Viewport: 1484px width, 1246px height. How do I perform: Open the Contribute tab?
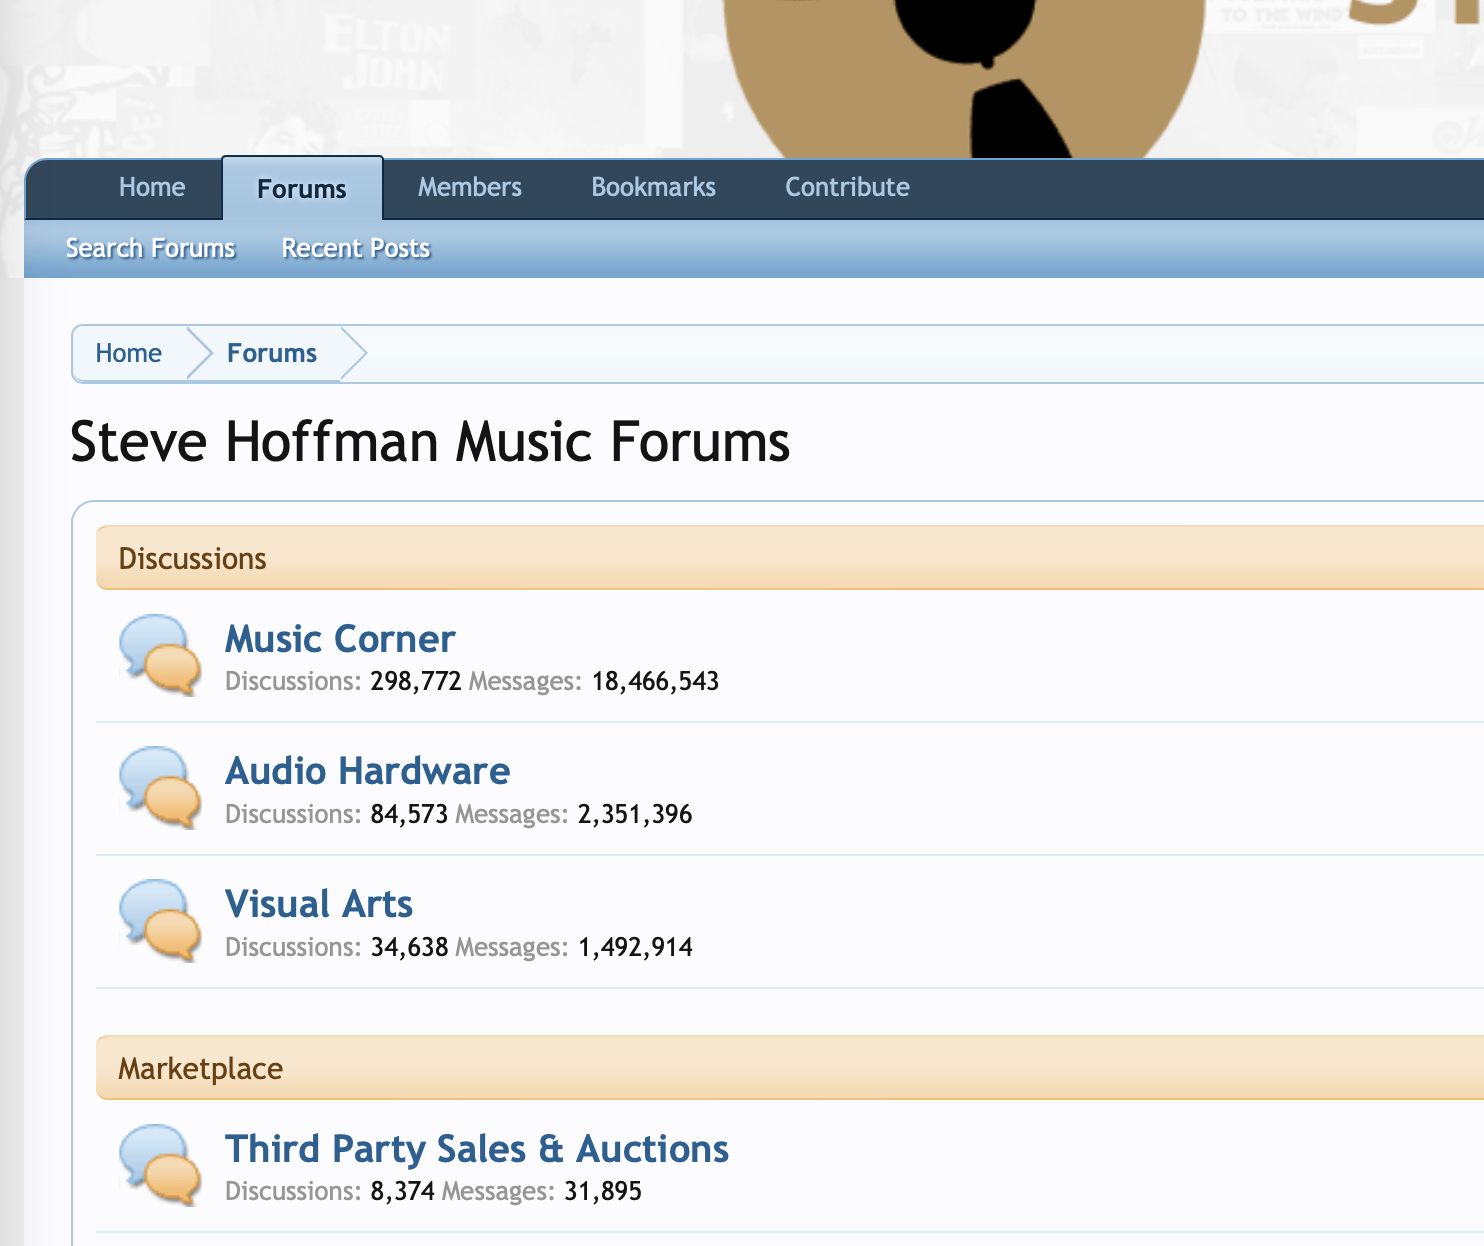[x=848, y=187]
